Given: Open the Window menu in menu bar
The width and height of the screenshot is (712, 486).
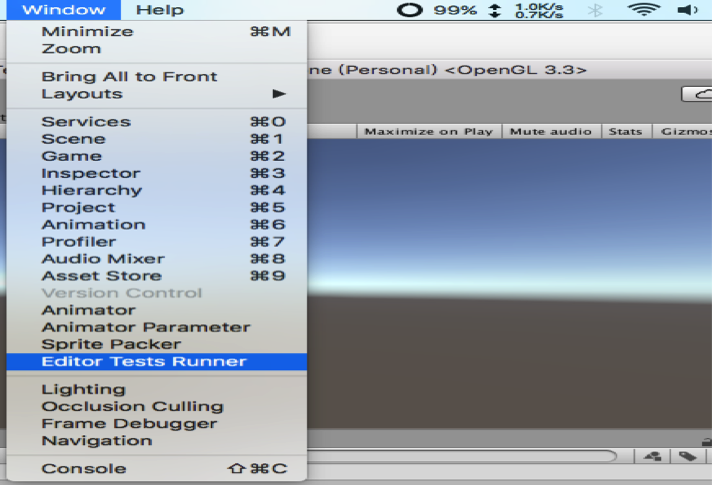Looking at the screenshot, I should [x=64, y=10].
